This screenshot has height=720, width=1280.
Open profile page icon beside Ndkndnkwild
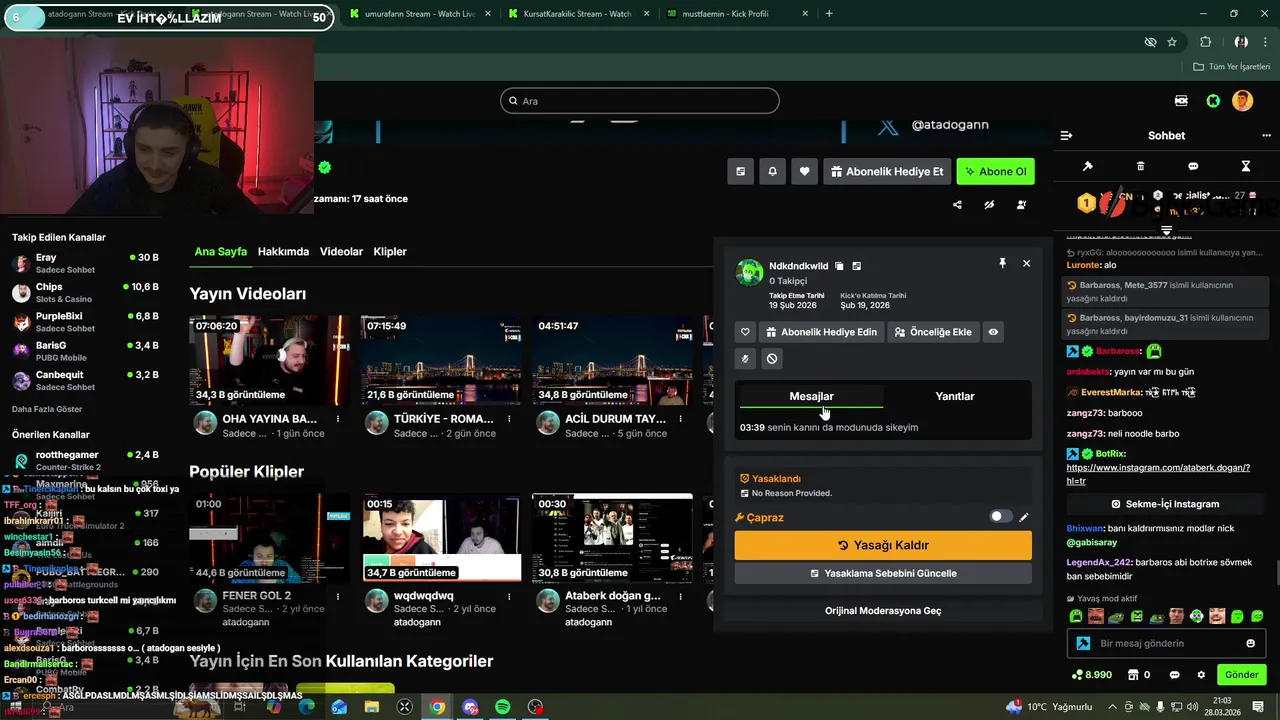(x=857, y=266)
